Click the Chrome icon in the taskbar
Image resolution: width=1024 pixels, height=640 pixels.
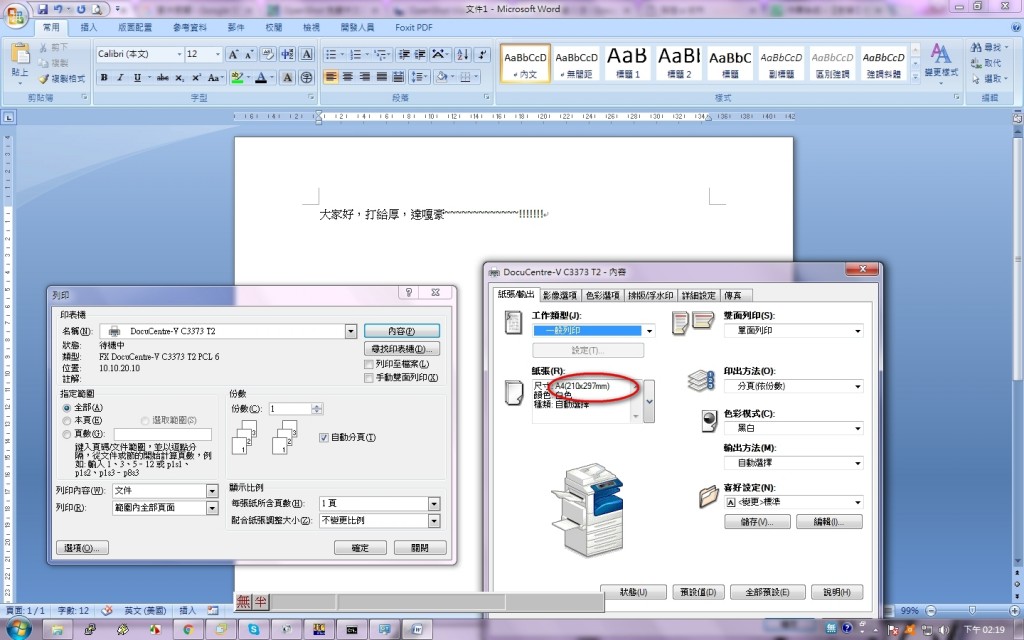pos(188,630)
